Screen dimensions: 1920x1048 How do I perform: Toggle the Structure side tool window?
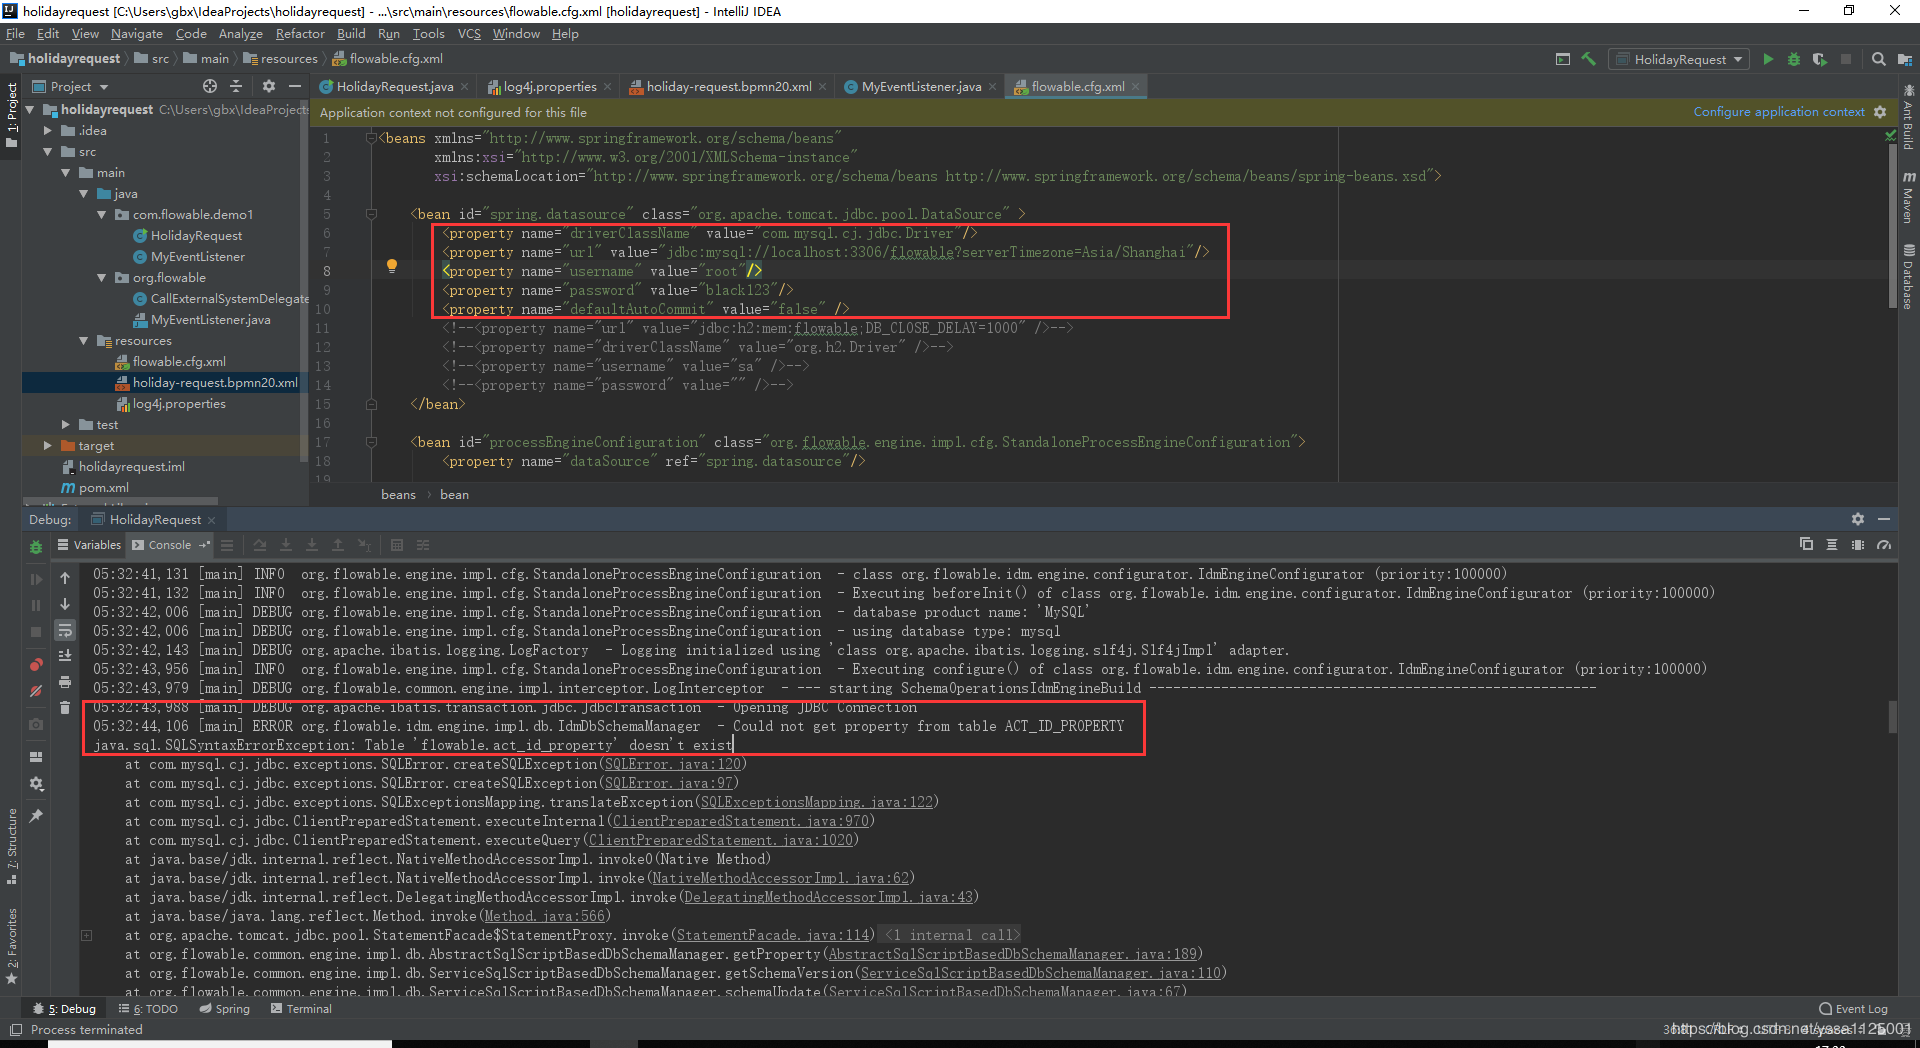(11, 846)
